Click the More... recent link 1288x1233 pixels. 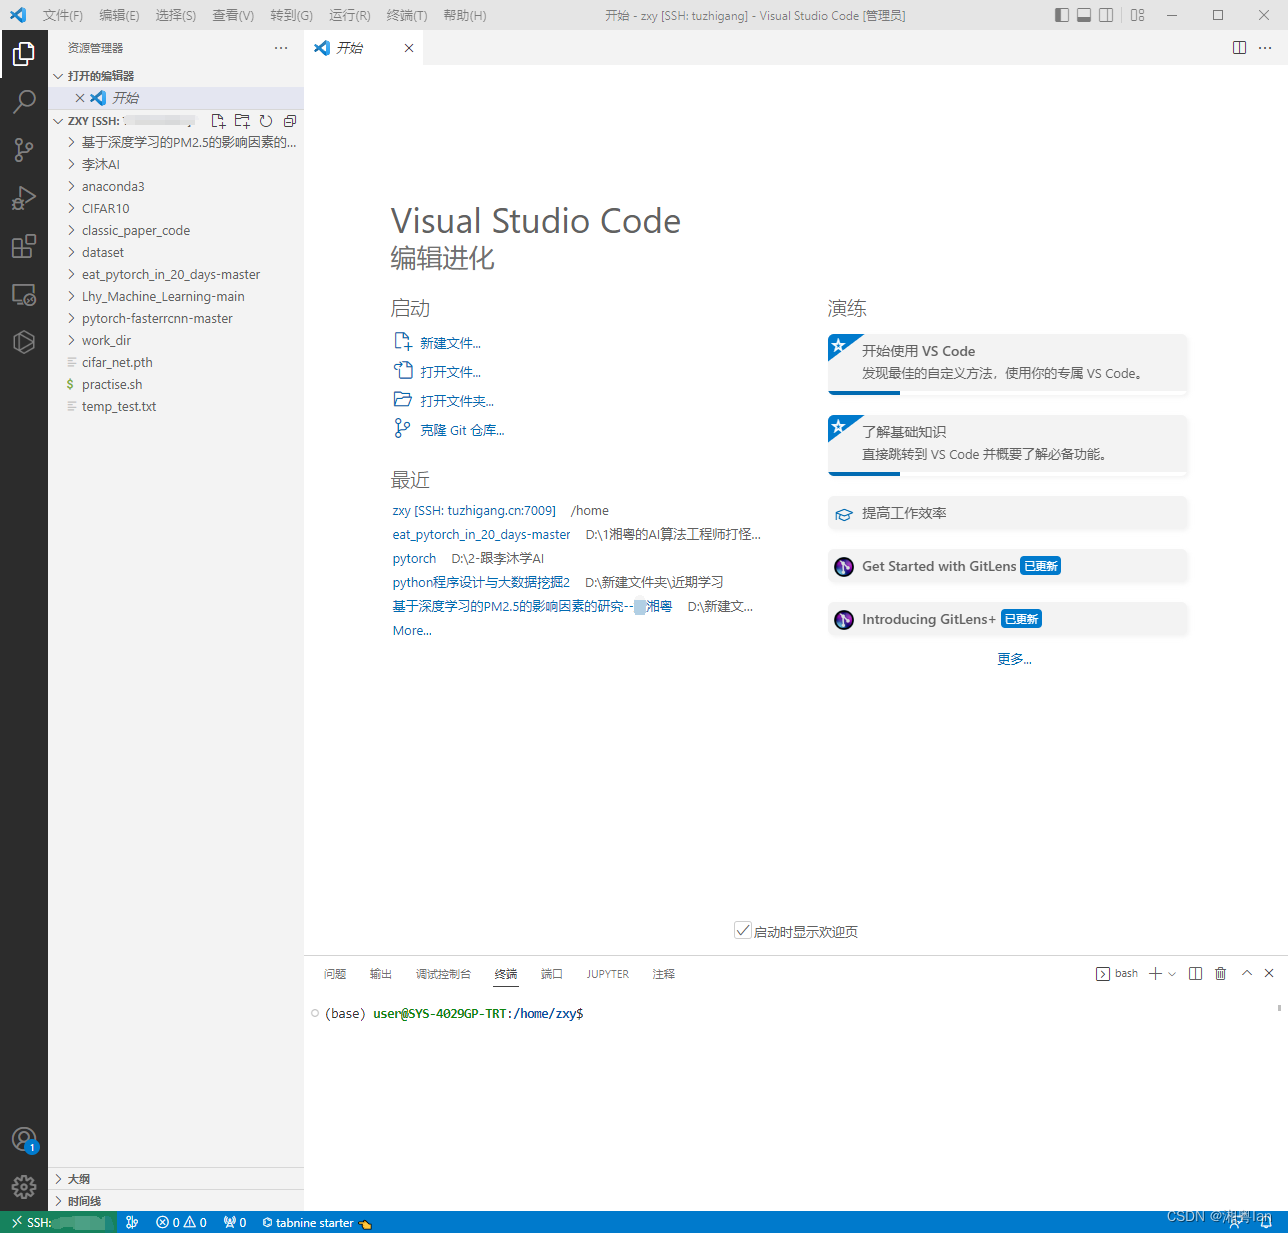(x=412, y=630)
